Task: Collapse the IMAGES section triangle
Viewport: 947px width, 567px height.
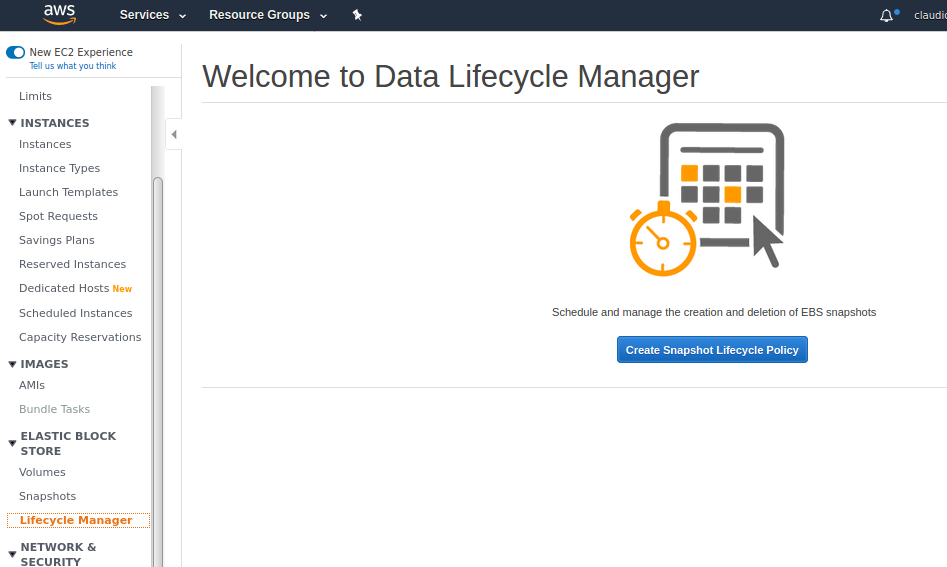Action: click(12, 364)
